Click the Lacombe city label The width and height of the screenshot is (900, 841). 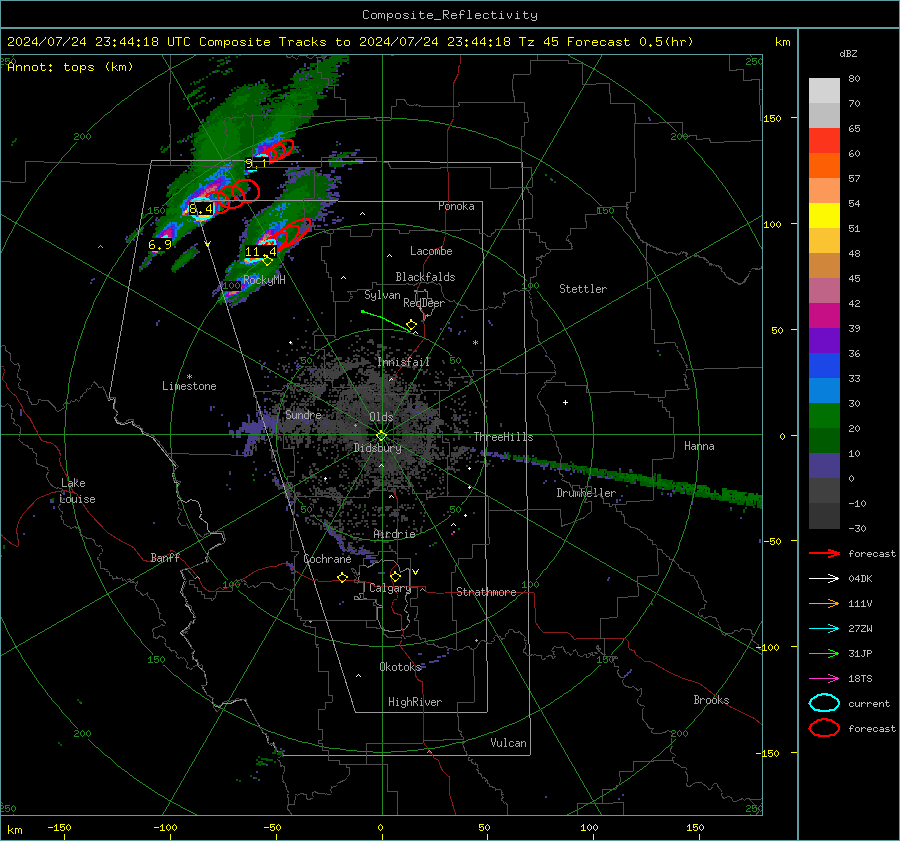click(x=431, y=251)
